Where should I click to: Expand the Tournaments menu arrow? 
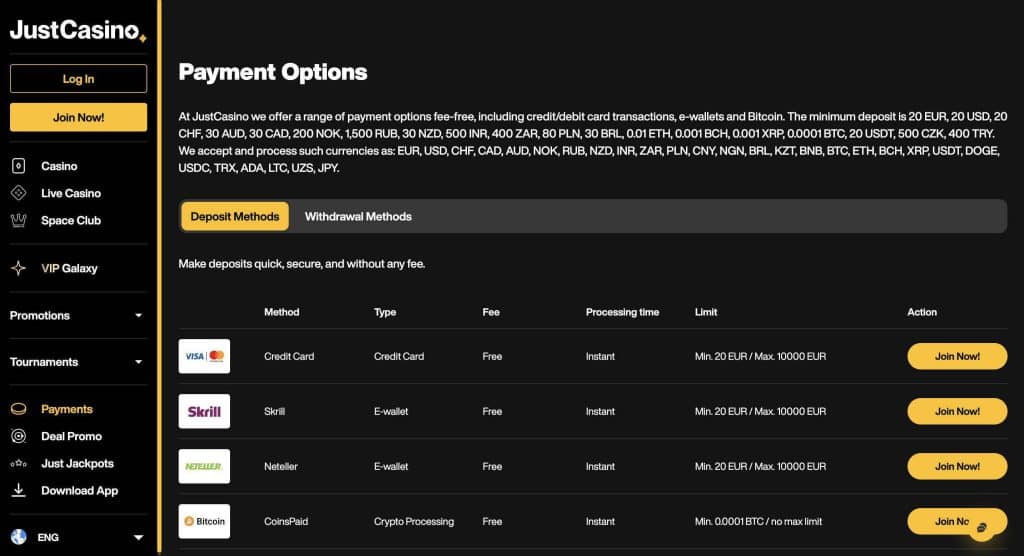pyautogui.click(x=138, y=362)
